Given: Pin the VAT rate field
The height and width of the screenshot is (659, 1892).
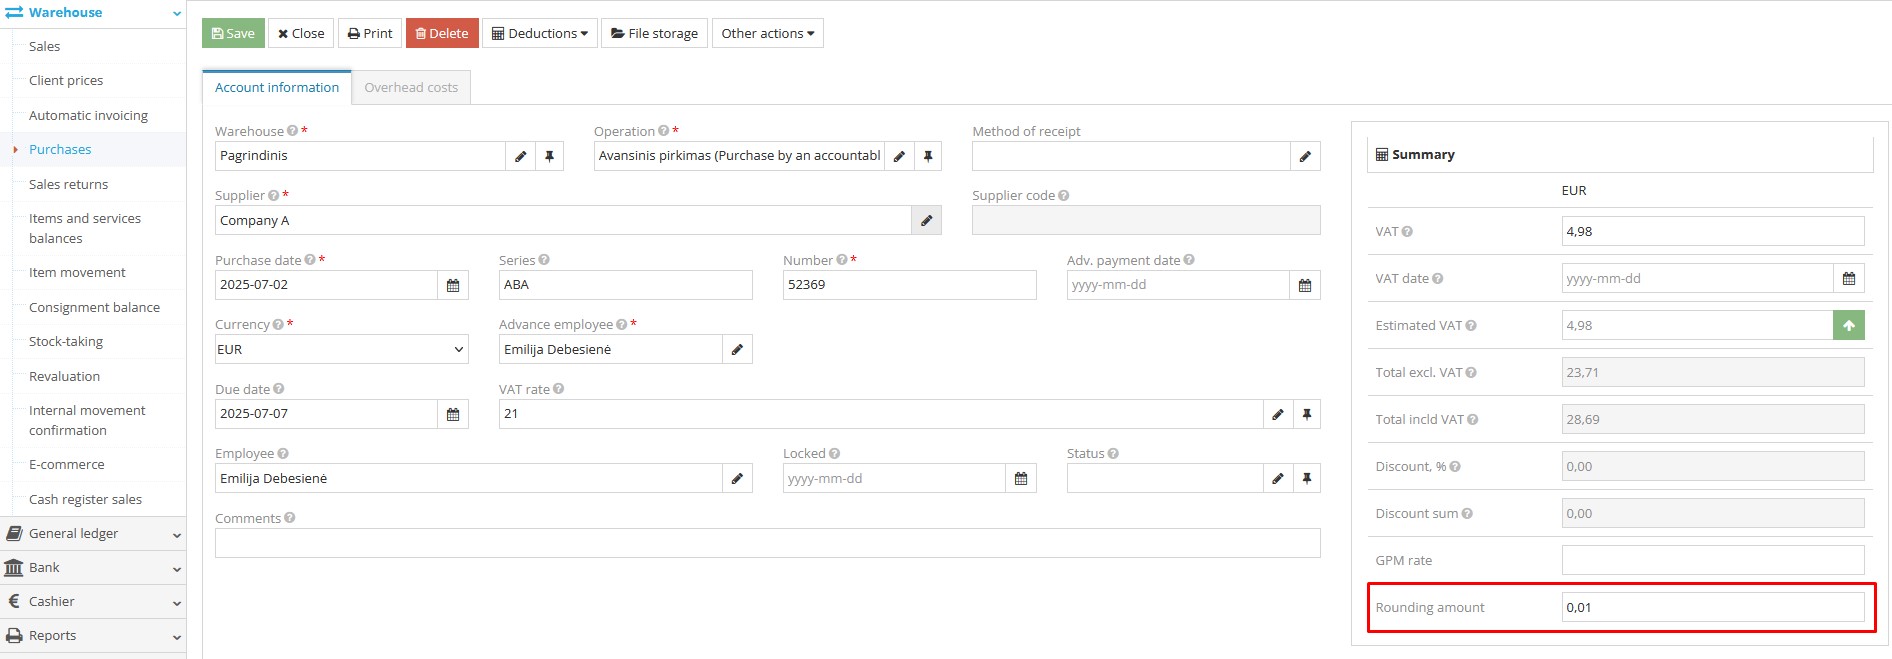Looking at the screenshot, I should pos(1306,414).
